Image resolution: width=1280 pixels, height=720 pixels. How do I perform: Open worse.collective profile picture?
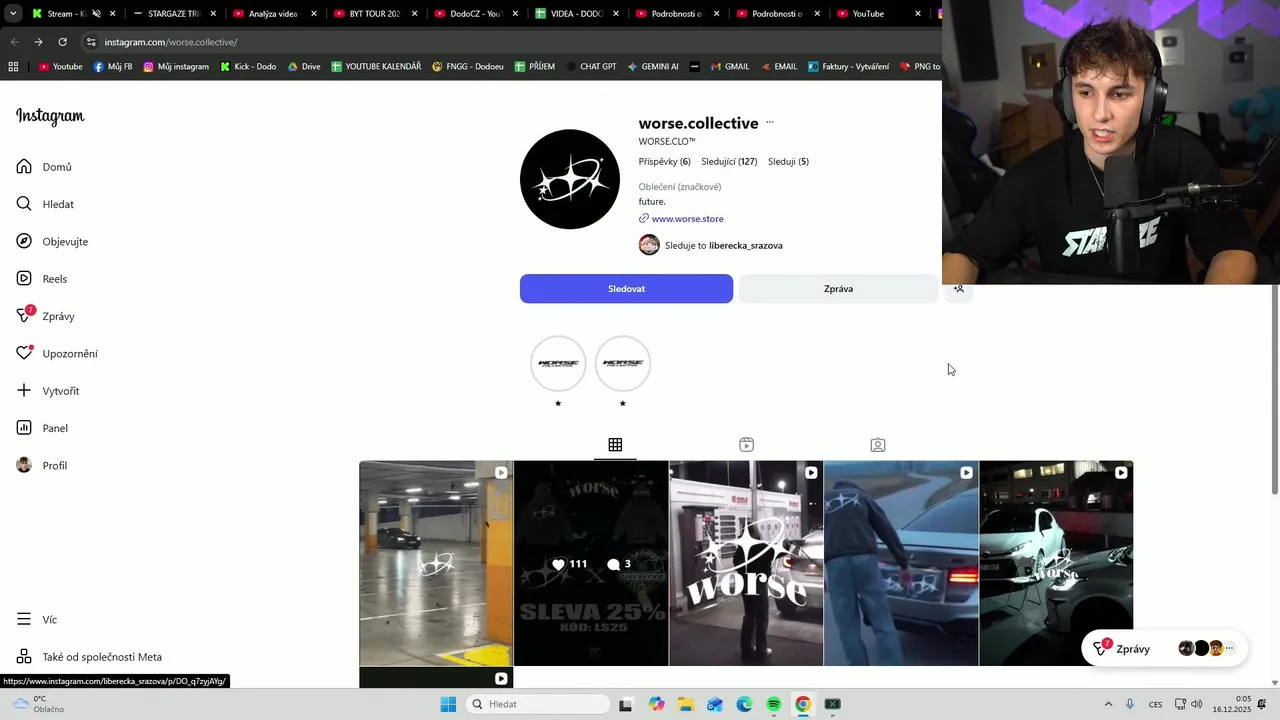coord(570,179)
